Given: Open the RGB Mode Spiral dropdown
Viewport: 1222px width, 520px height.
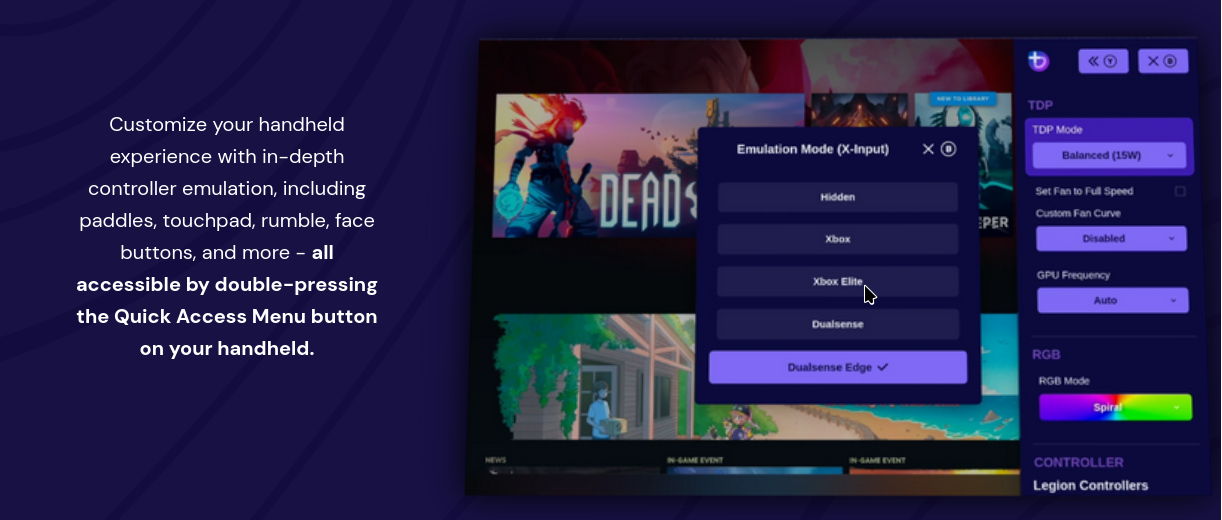Looking at the screenshot, I should point(1116,407).
